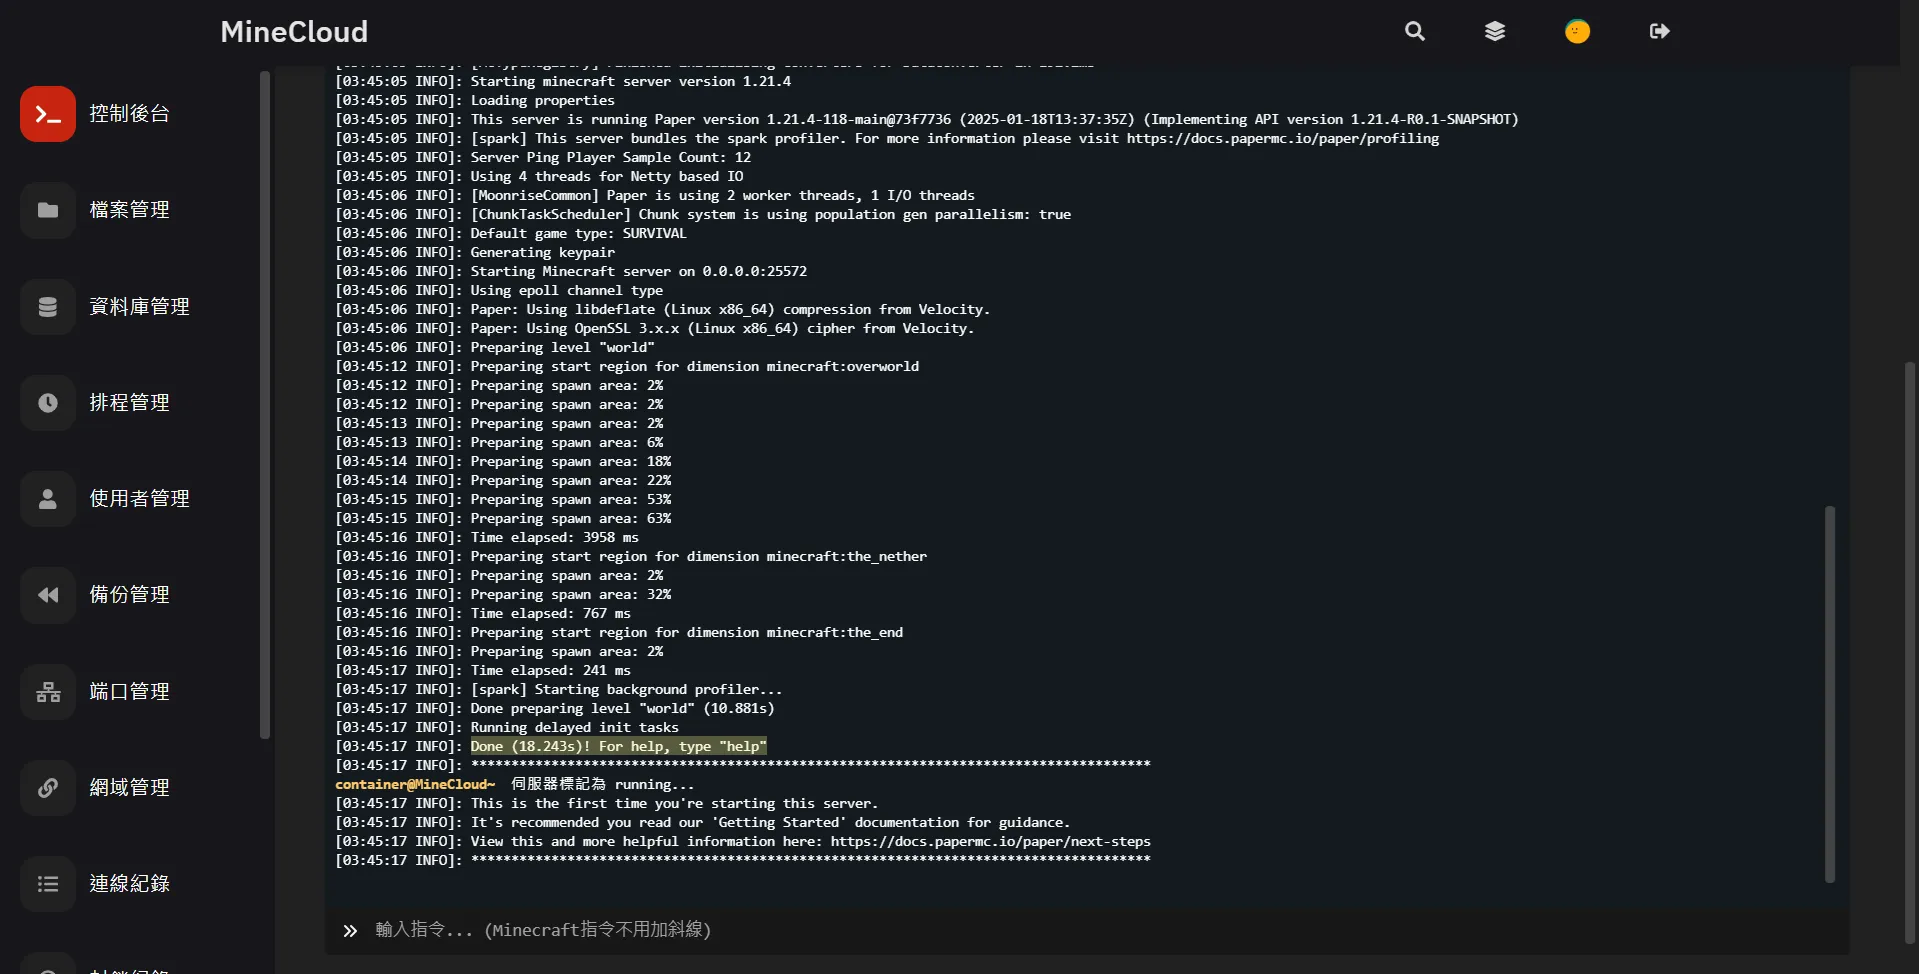
Task: Click the sidebar navigation scrollbar
Action: [x=265, y=404]
